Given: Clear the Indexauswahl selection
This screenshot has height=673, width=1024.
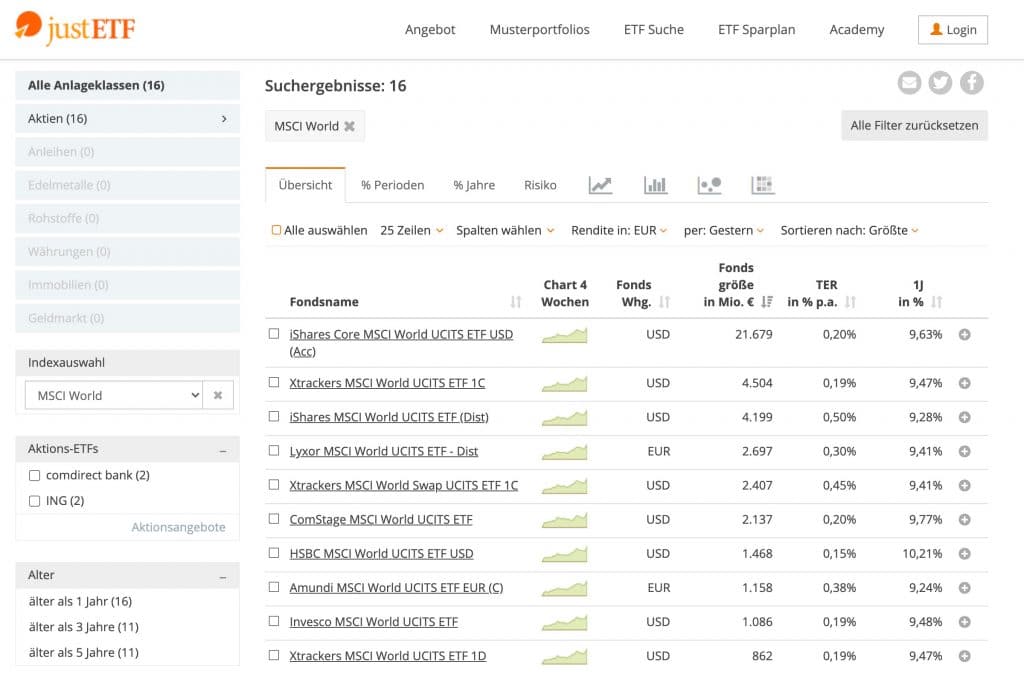Looking at the screenshot, I should click(x=218, y=396).
